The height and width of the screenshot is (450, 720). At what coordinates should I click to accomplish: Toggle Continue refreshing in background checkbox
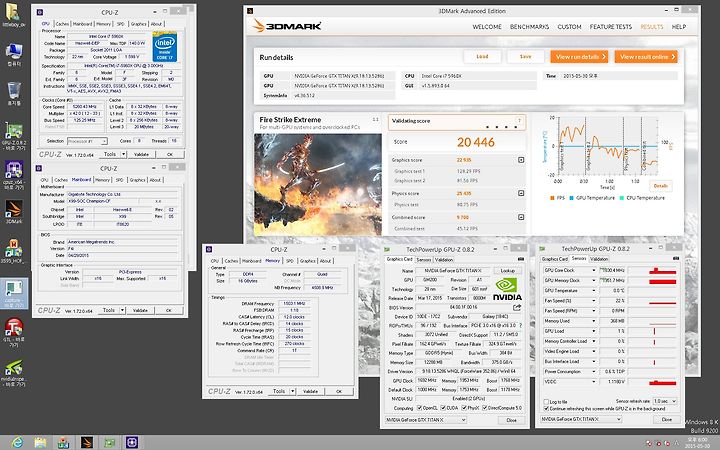[x=546, y=408]
